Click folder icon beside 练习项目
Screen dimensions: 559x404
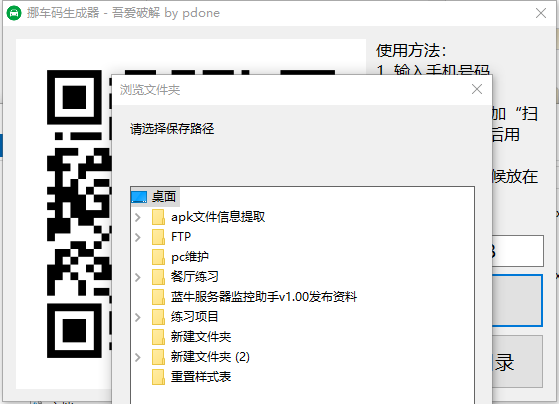[158, 317]
